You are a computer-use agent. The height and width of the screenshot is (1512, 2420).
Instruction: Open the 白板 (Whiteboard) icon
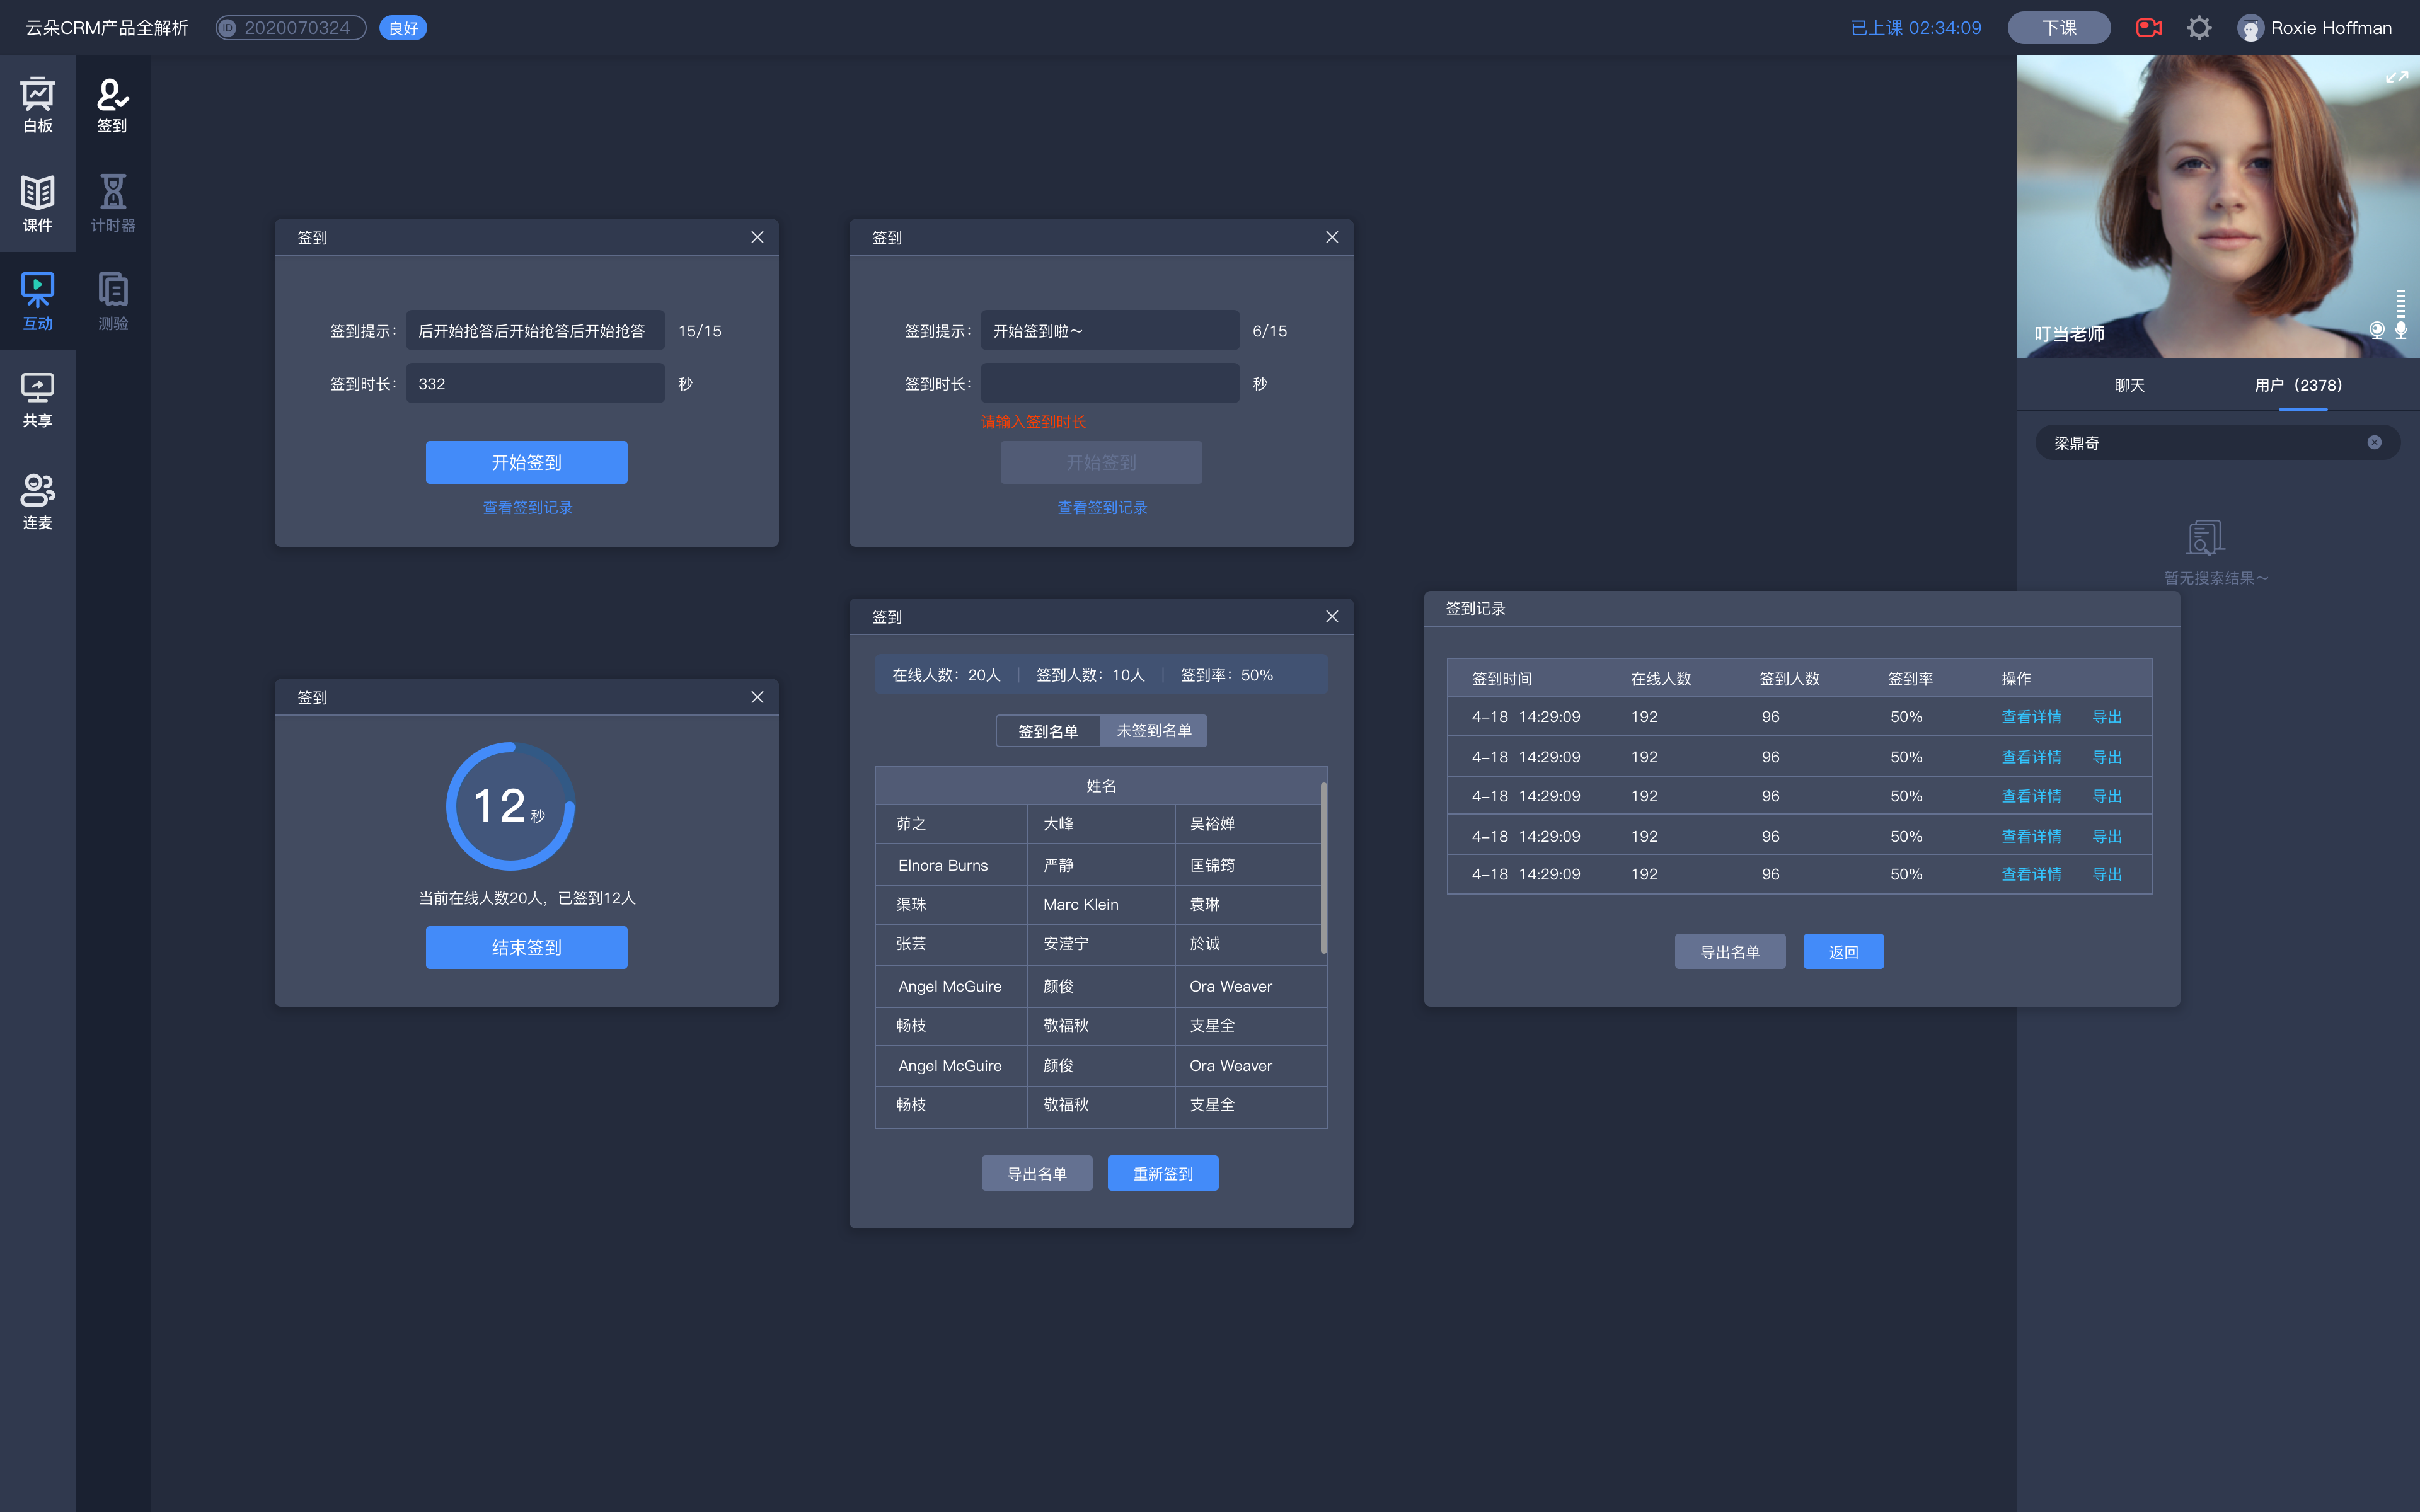pos(38,105)
